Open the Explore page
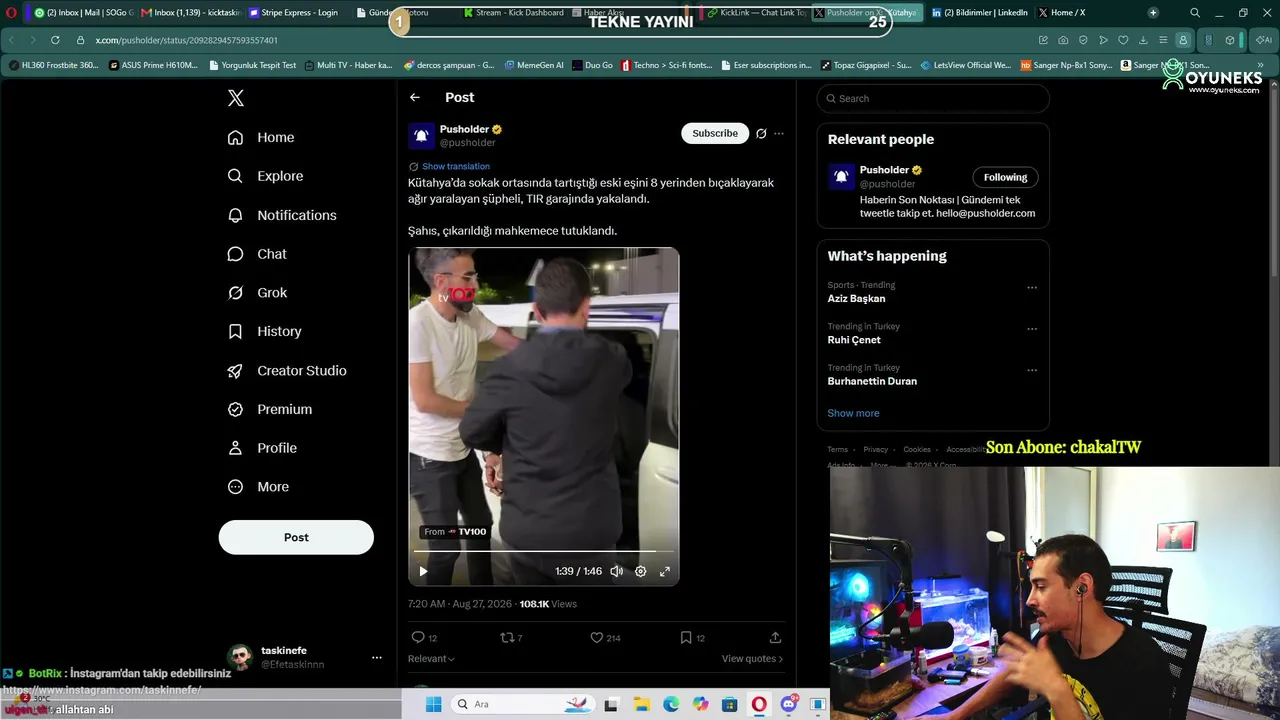The image size is (1280, 720). point(265,176)
